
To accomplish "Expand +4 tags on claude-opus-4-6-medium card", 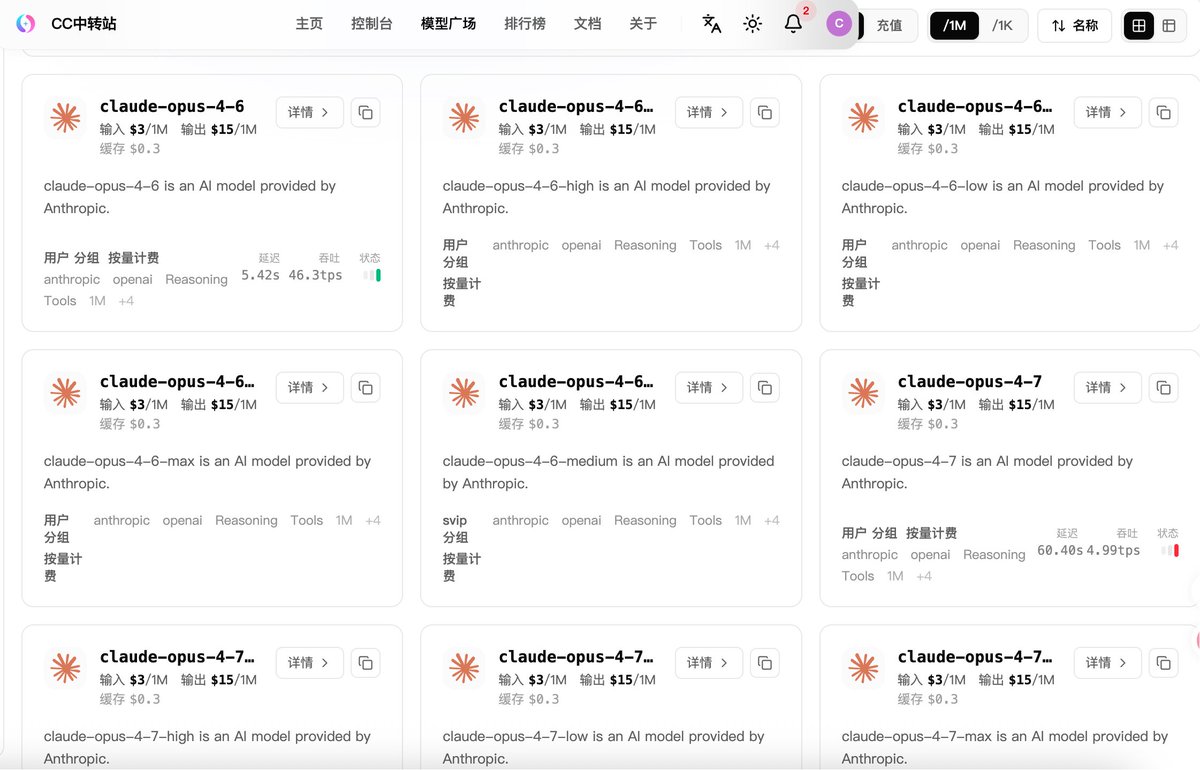I will coord(771,520).
